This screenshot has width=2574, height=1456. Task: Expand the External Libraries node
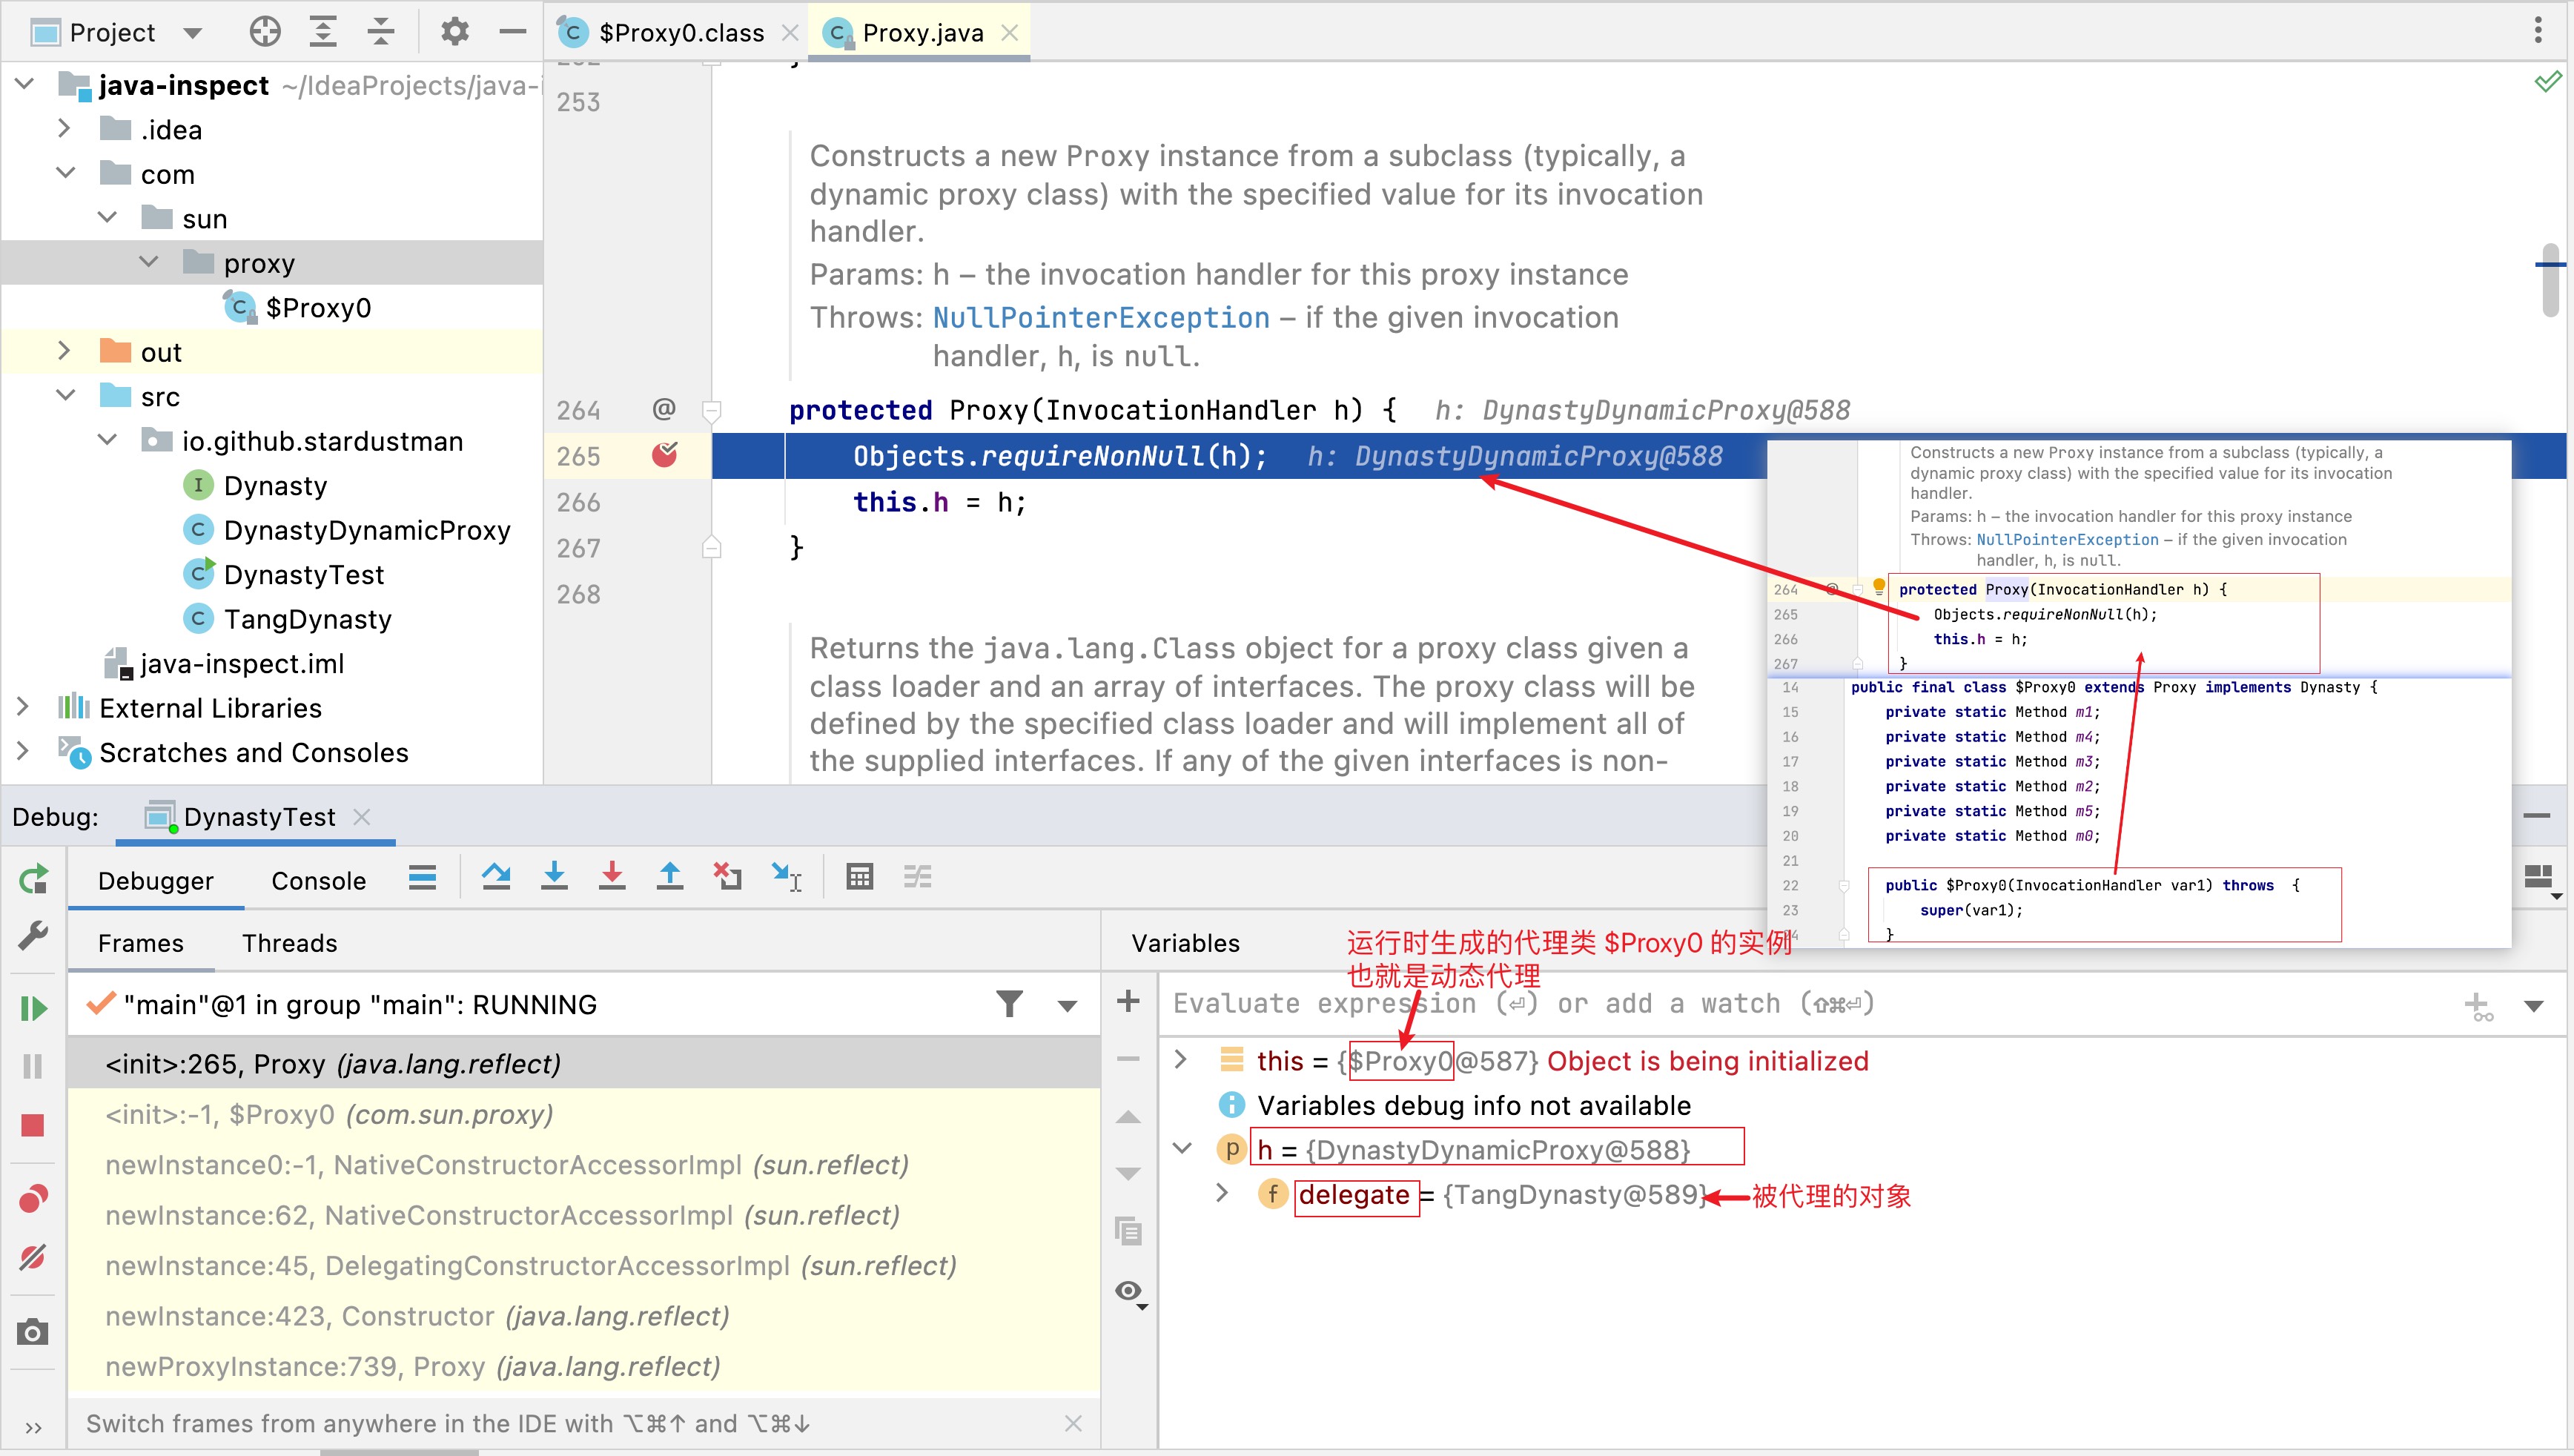[23, 708]
